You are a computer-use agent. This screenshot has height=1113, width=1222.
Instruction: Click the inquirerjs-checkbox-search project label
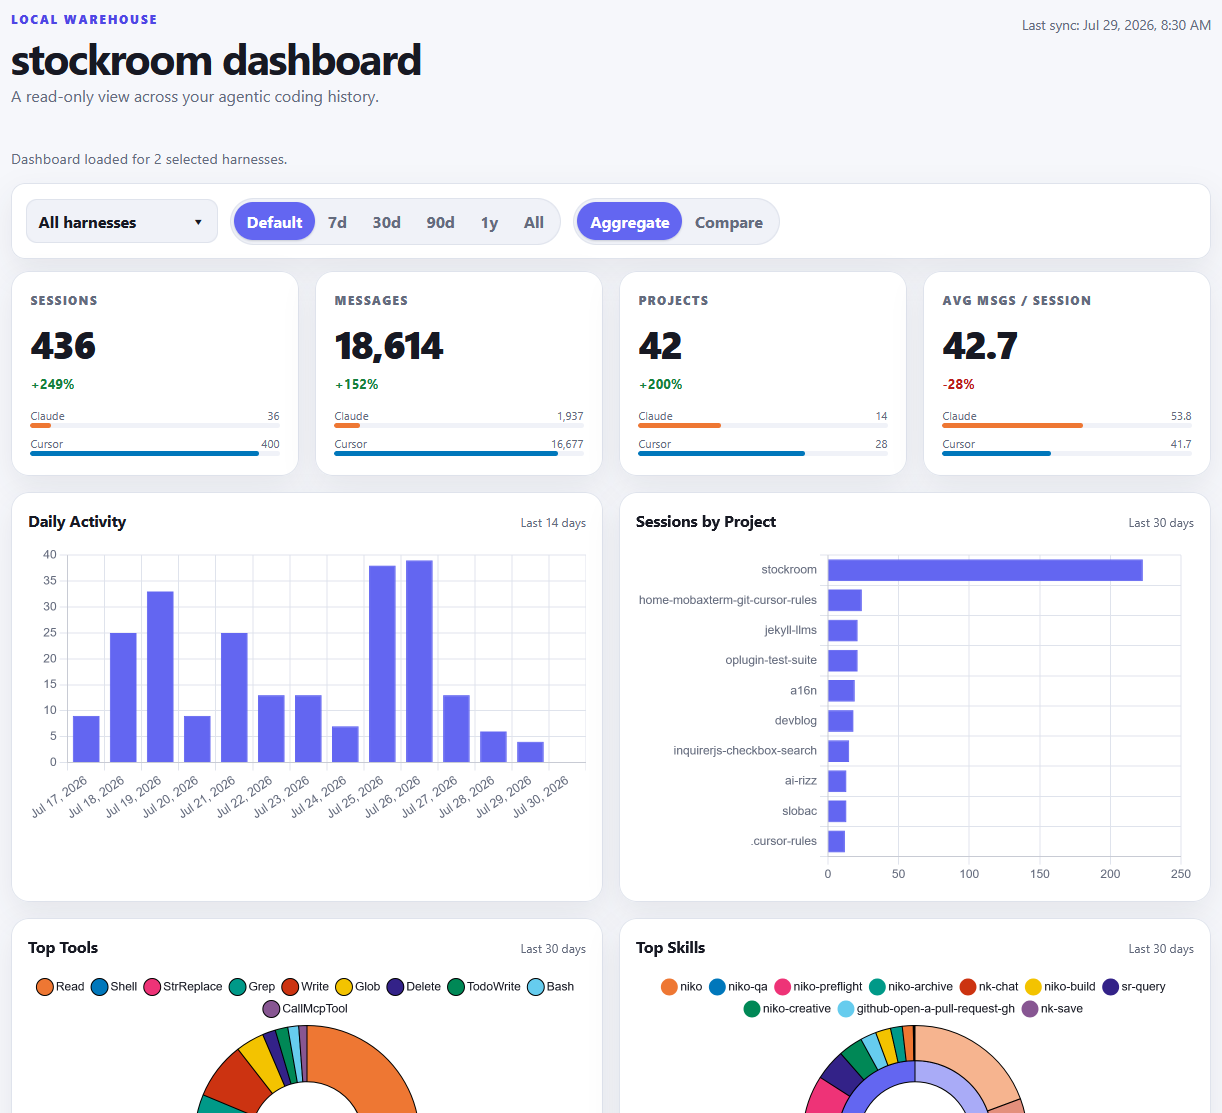click(745, 750)
